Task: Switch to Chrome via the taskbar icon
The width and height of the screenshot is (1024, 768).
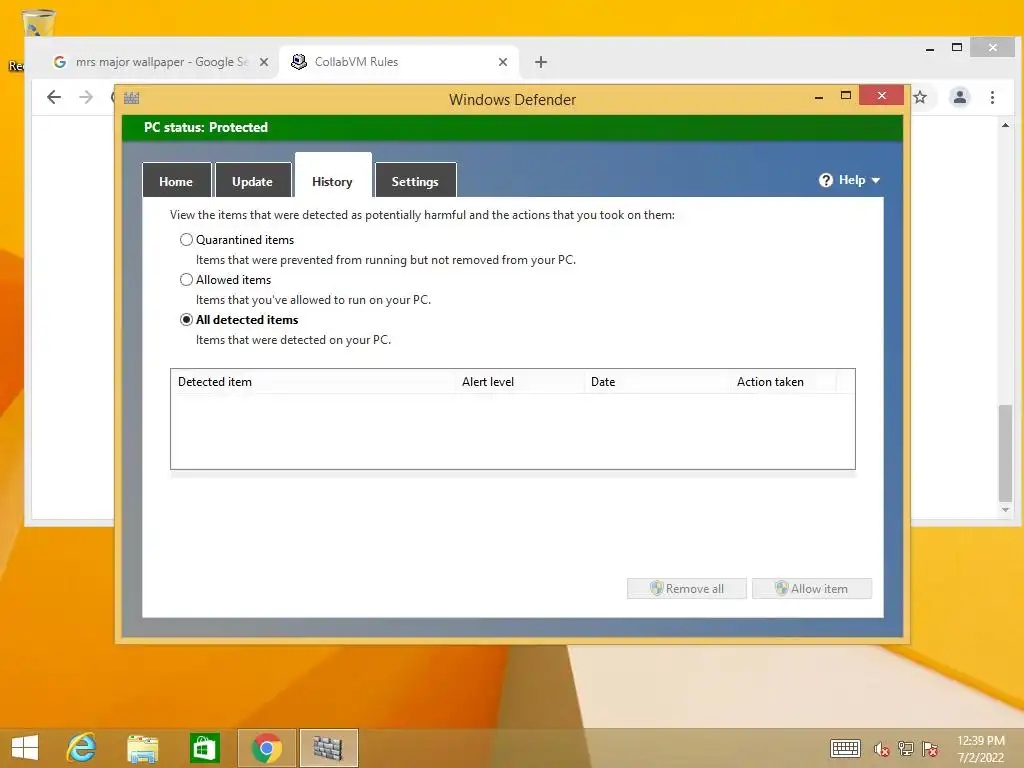Action: [x=266, y=748]
